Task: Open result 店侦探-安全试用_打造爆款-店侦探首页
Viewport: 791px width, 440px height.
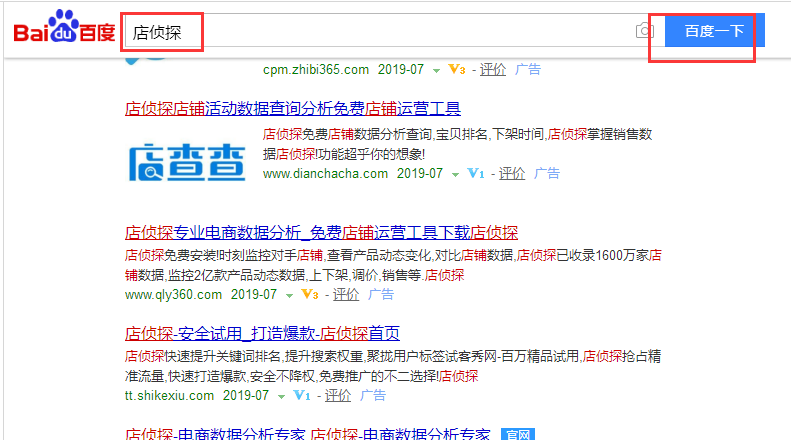Action: click(x=262, y=334)
